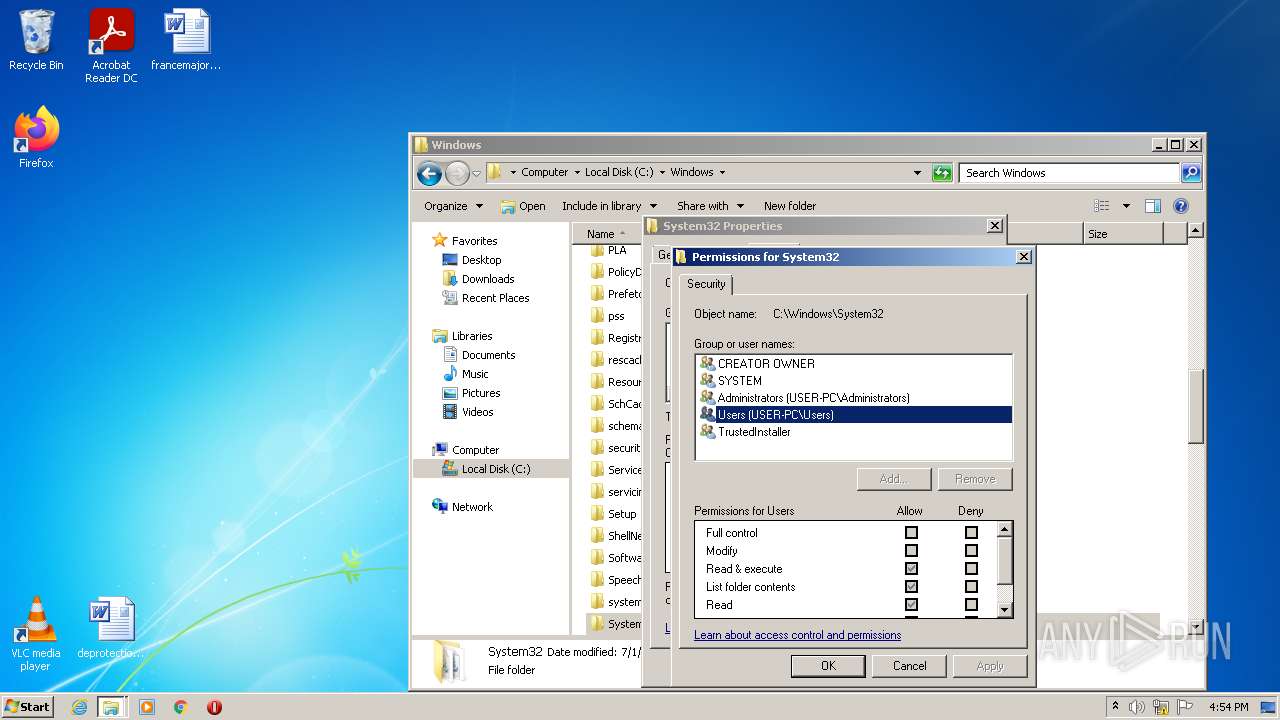The image size is (1280, 720).
Task: Click the volume tray icon
Action: tap(1137, 707)
